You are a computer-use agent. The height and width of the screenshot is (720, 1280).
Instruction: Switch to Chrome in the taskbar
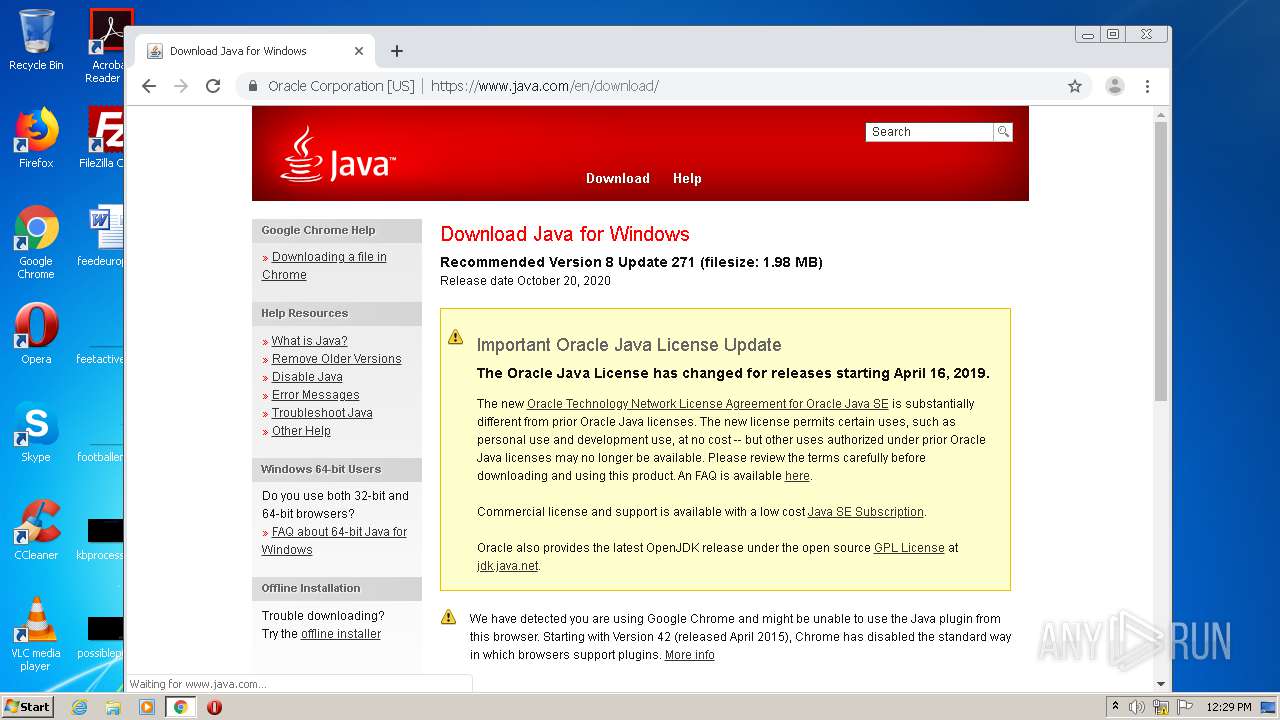click(x=180, y=707)
